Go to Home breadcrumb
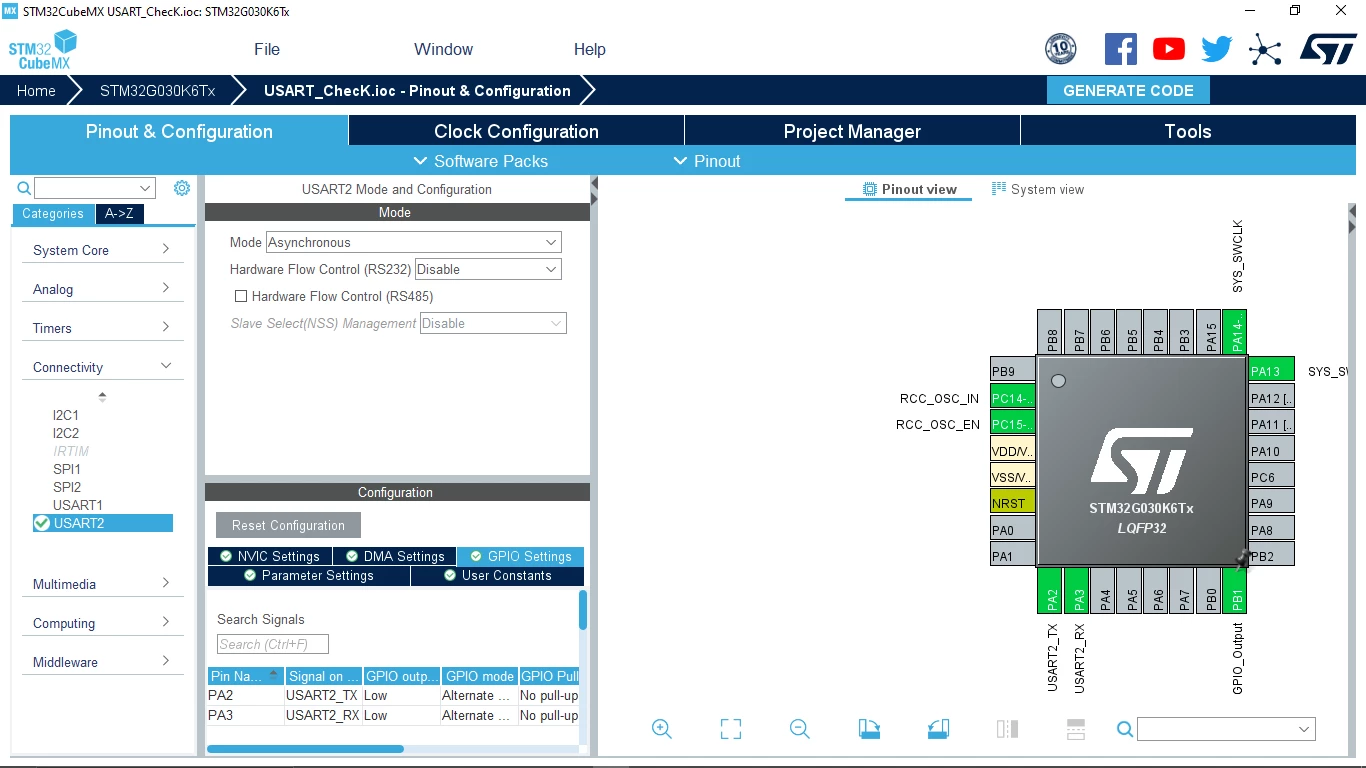1366x768 pixels. pos(36,90)
